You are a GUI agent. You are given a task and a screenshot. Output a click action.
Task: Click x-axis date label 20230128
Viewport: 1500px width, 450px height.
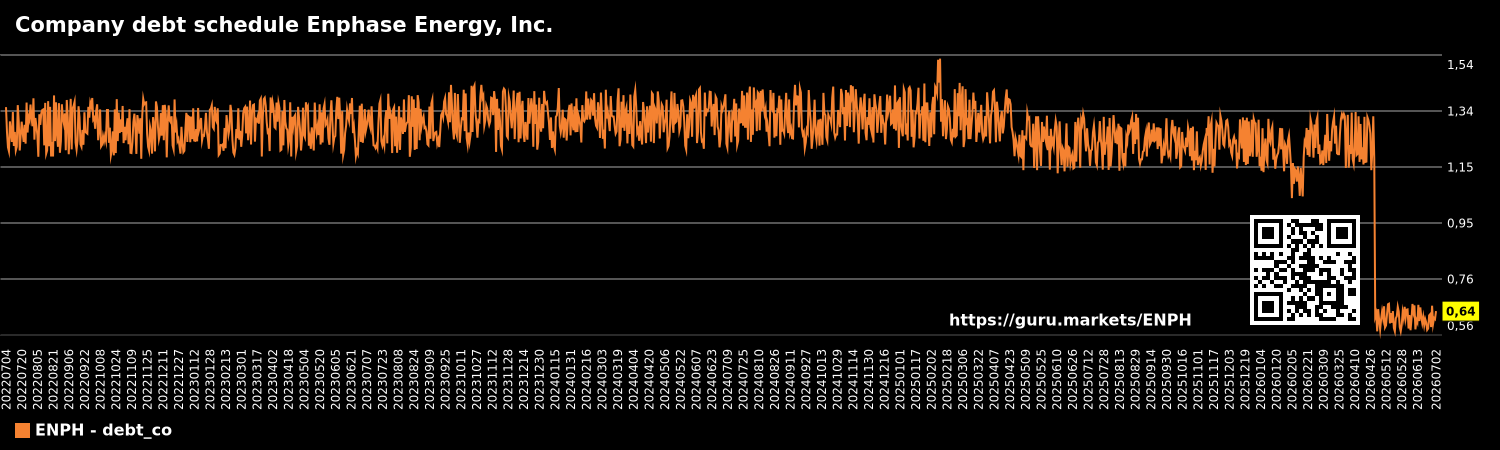click(x=211, y=379)
